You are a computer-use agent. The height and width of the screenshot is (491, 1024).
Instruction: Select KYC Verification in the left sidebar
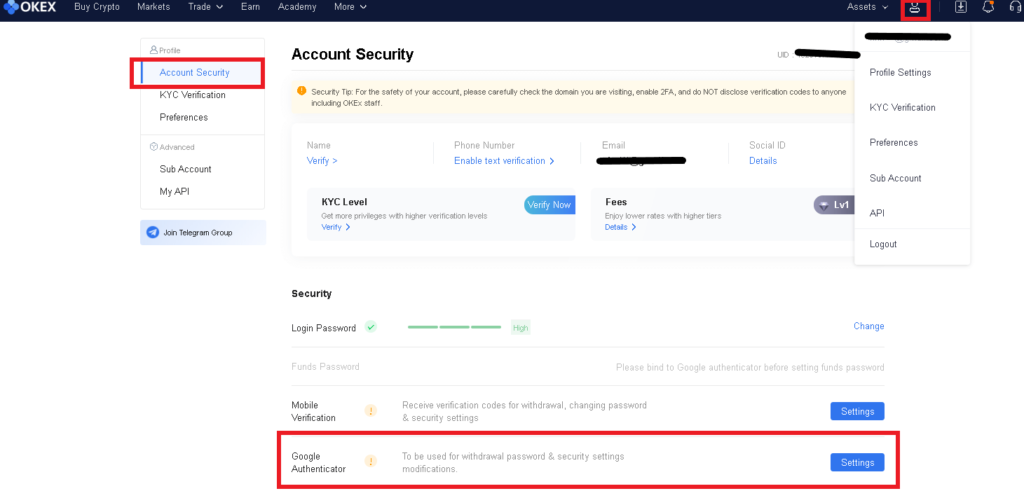pos(193,95)
